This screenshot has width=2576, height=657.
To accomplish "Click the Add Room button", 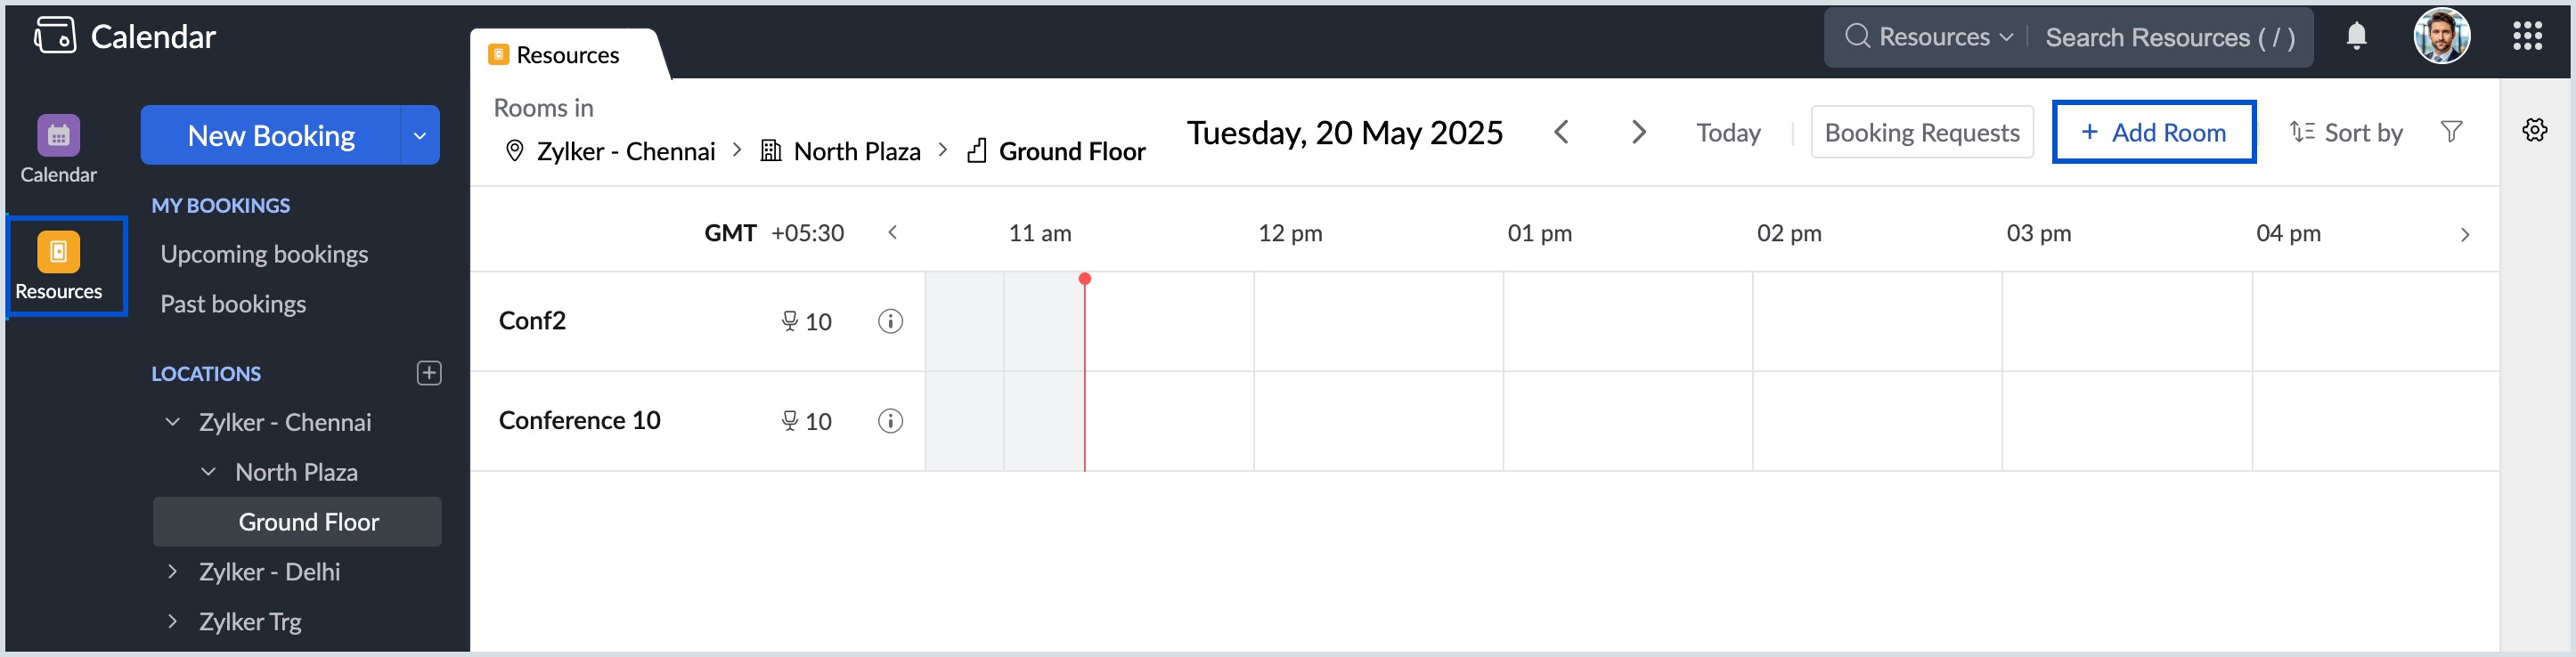I will (2153, 132).
